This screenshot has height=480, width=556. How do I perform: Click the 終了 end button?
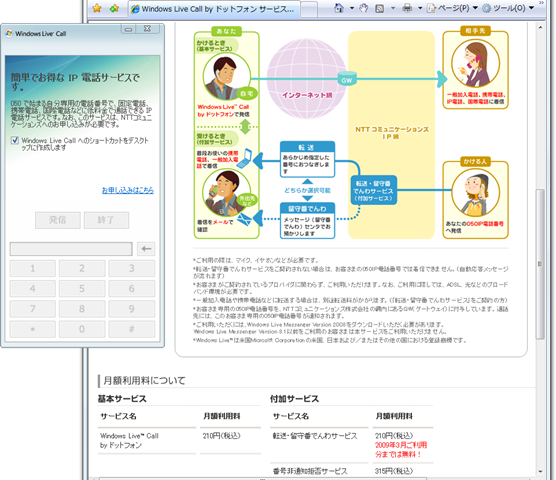[x=106, y=220]
